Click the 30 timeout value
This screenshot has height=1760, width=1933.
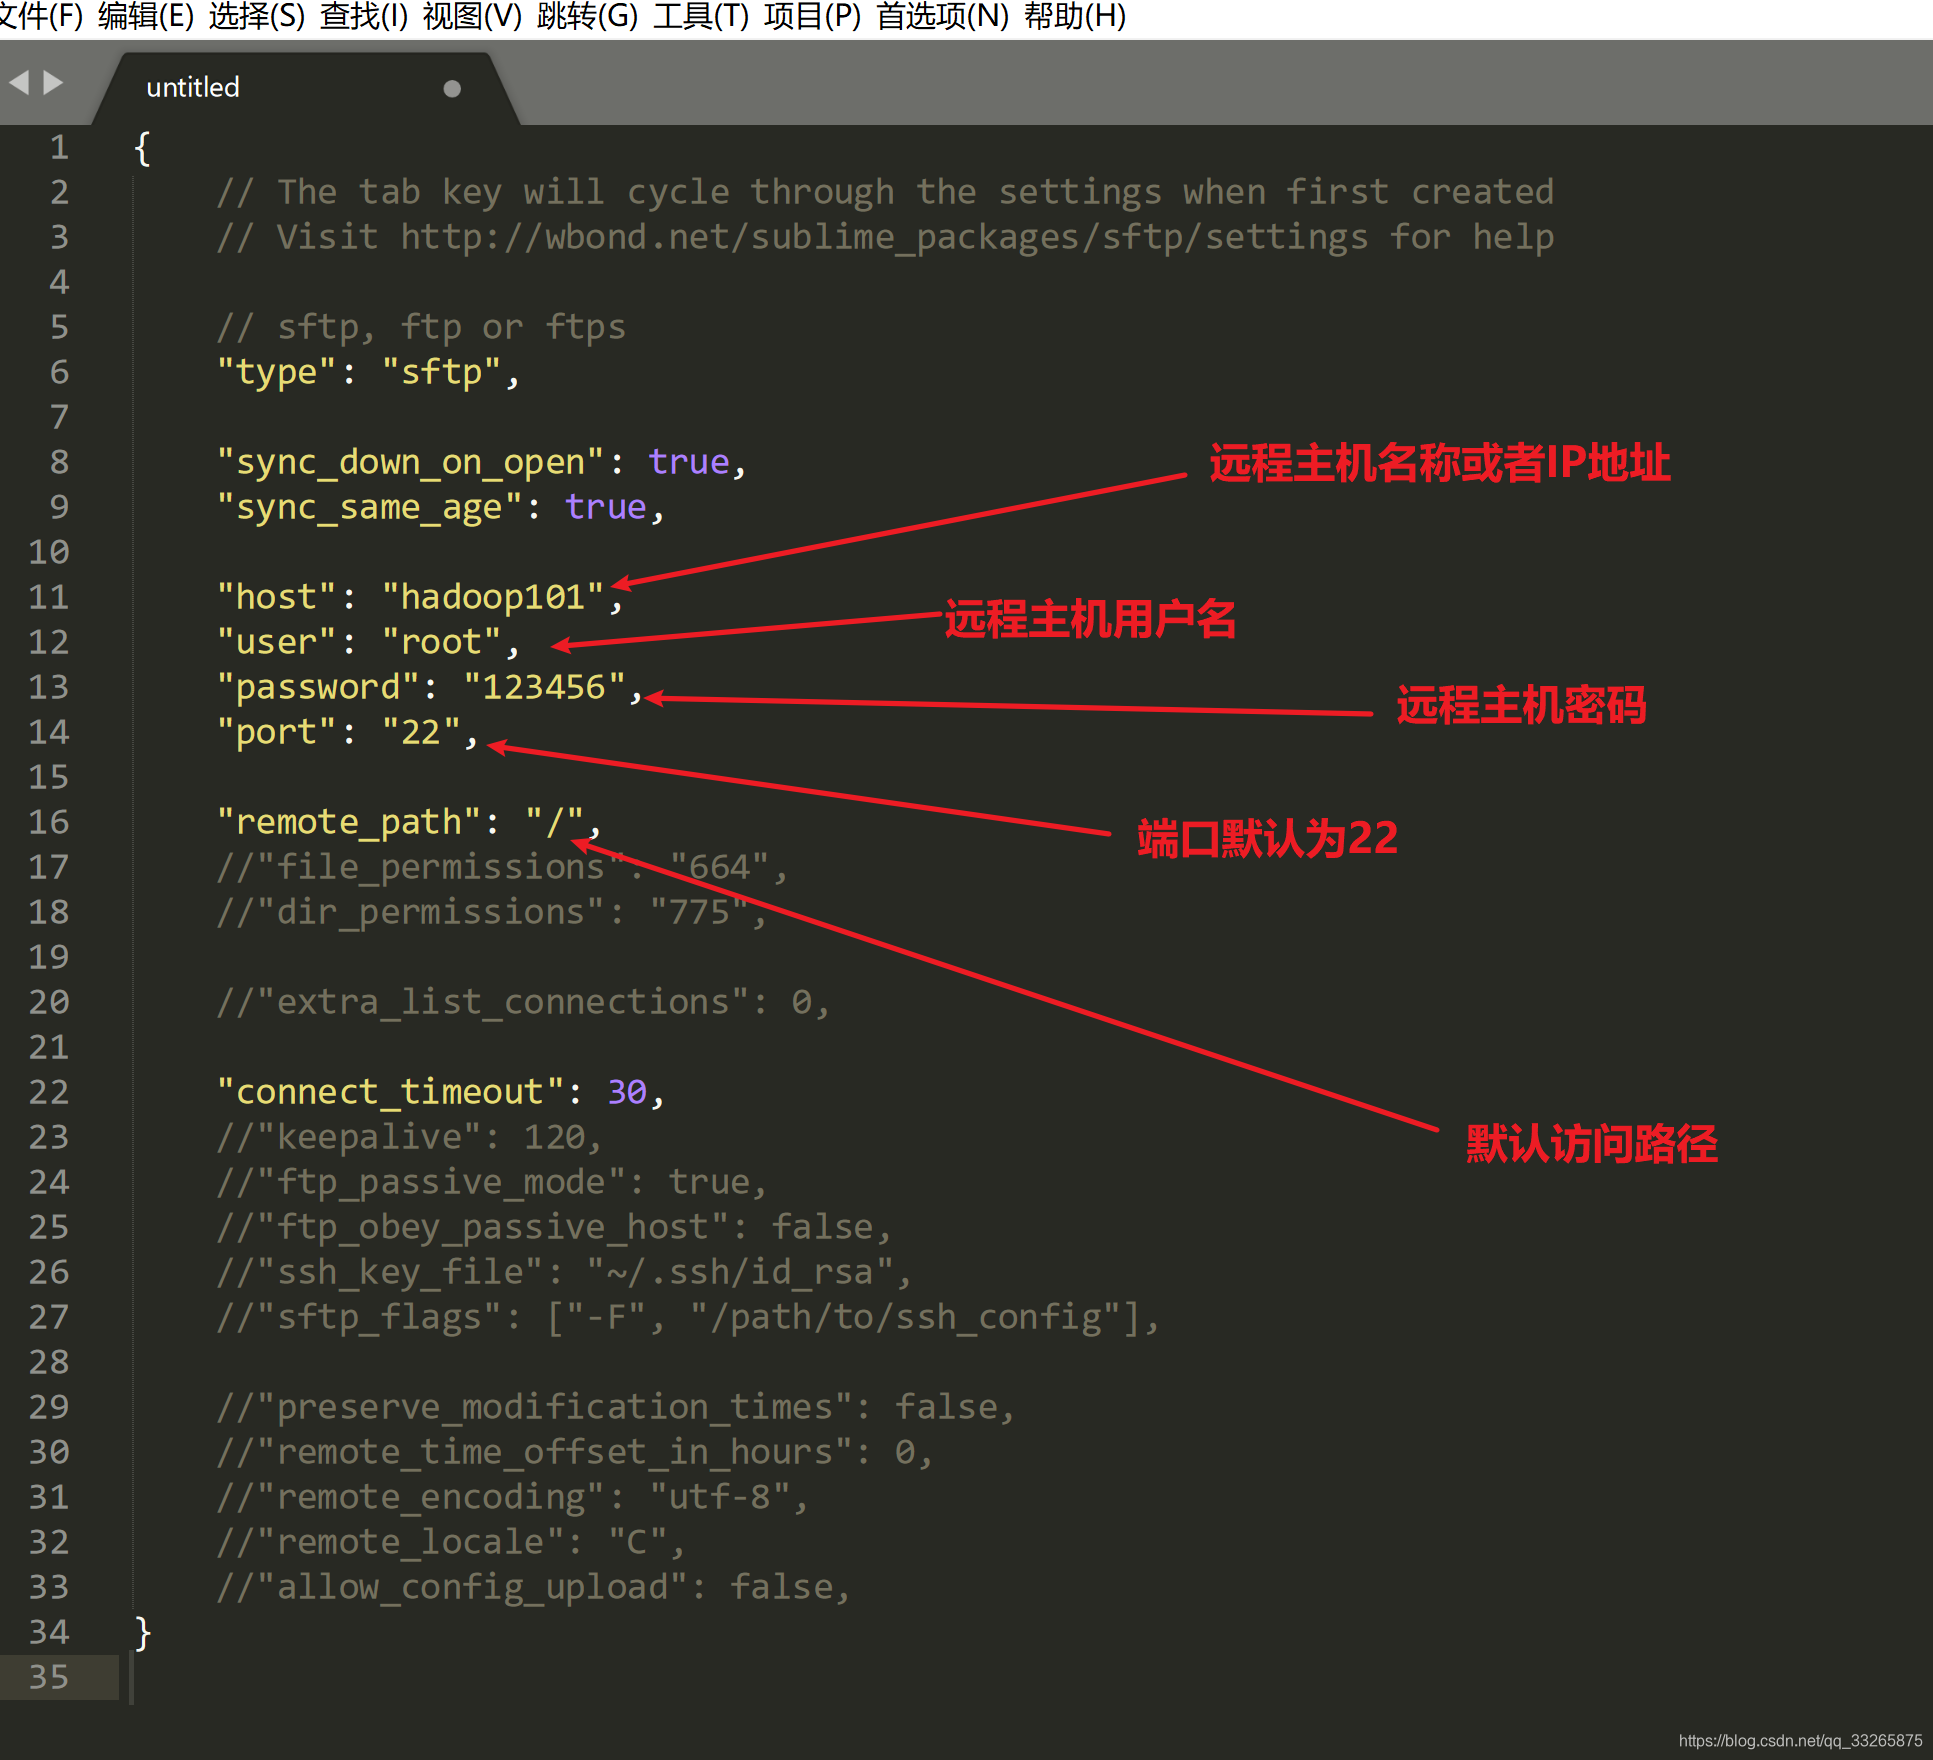(x=627, y=1092)
